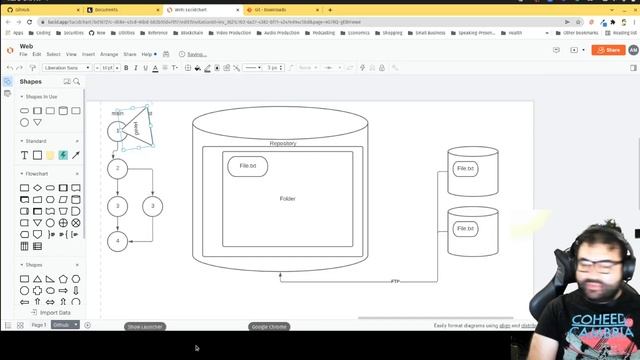Collapse the Standard shapes section
640x360 pixels.
pyautogui.click(x=22, y=141)
